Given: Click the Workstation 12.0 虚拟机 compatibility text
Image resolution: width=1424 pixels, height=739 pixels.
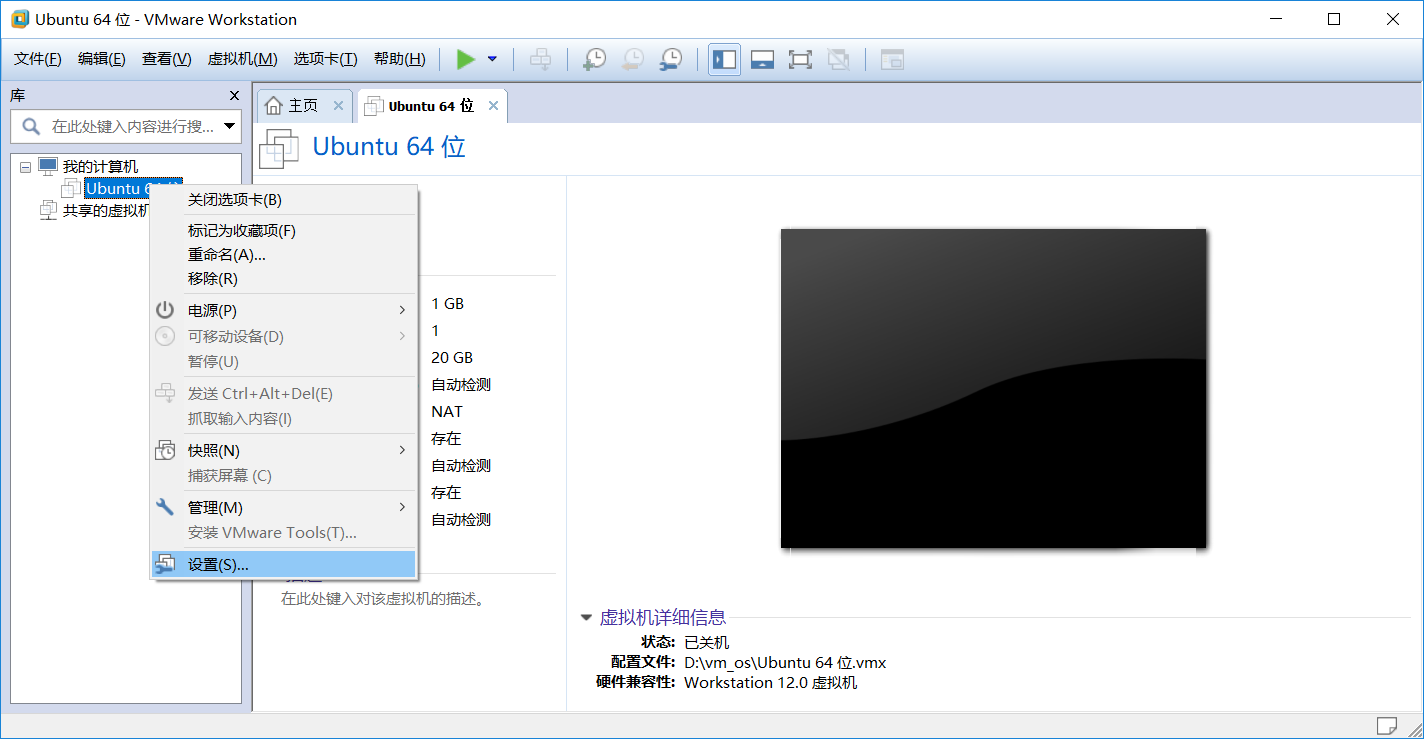Looking at the screenshot, I should pyautogui.click(x=770, y=683).
